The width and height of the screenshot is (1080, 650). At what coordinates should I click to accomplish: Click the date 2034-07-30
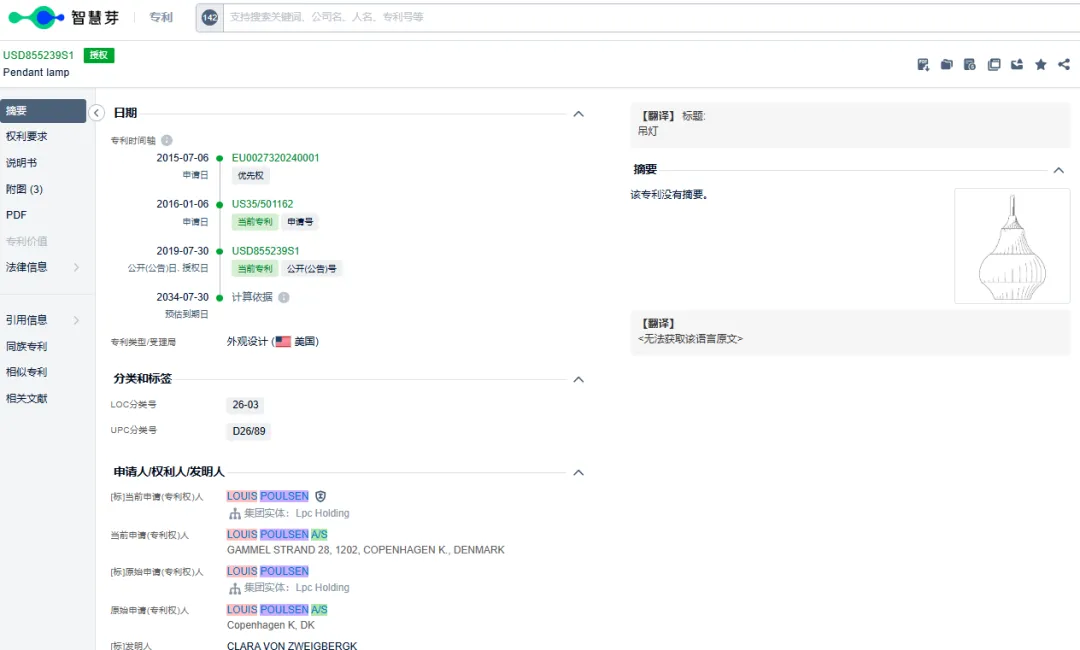pos(183,297)
